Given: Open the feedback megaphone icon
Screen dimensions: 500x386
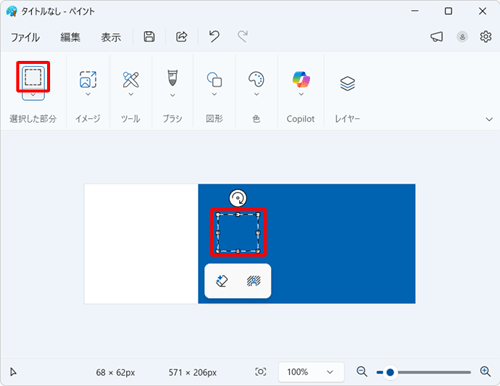Looking at the screenshot, I should pyautogui.click(x=437, y=37).
